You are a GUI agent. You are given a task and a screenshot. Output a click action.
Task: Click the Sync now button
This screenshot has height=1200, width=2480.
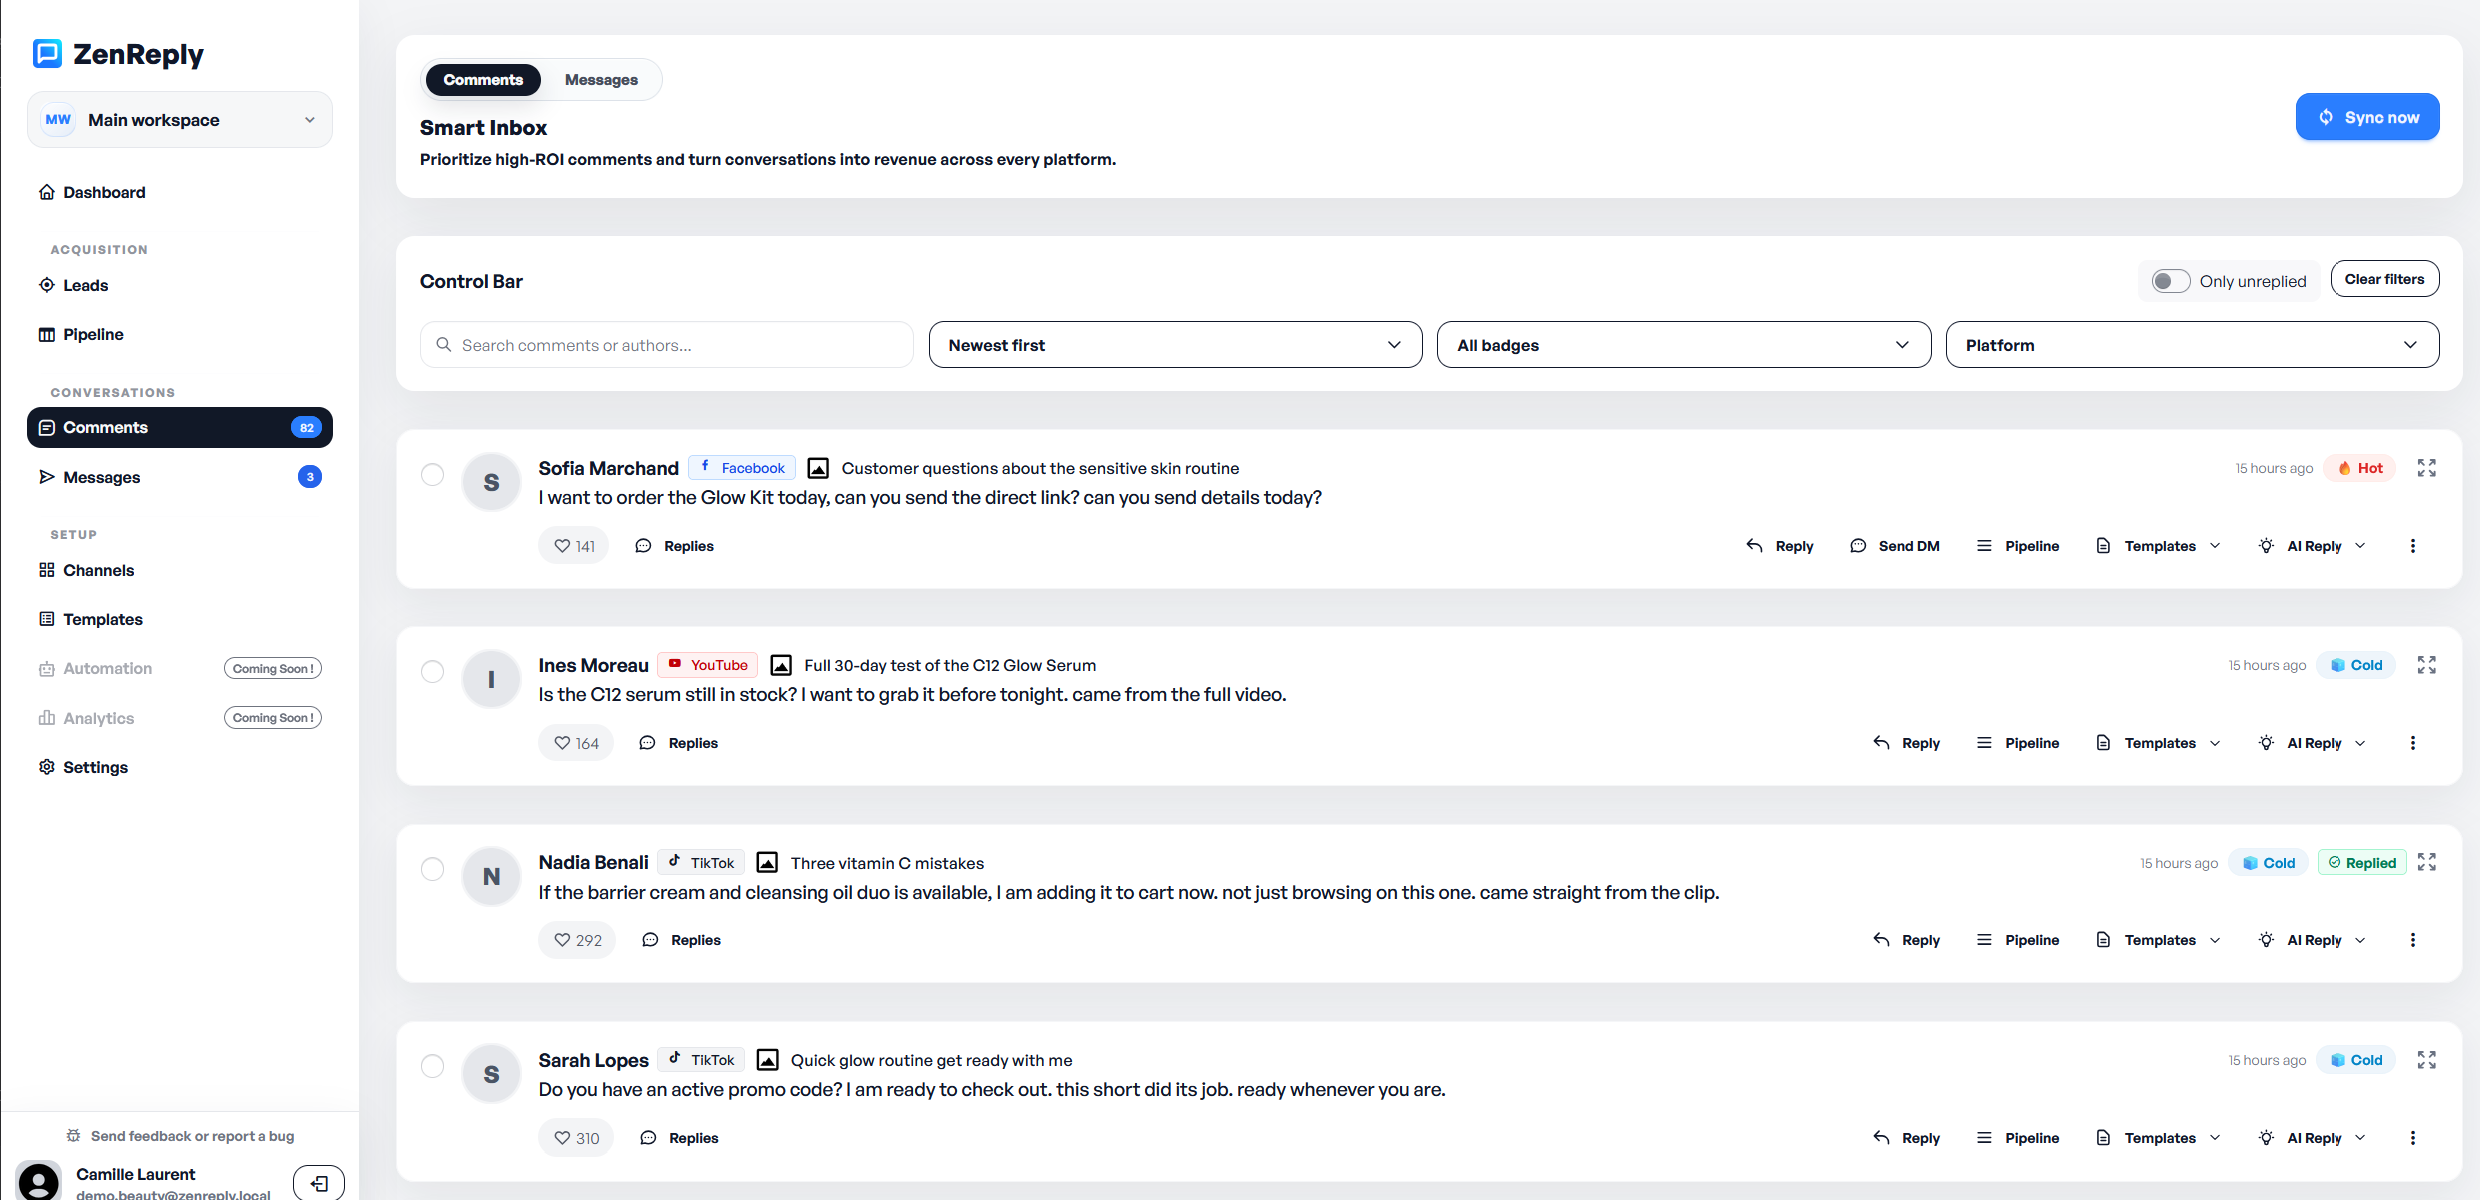coord(2367,117)
